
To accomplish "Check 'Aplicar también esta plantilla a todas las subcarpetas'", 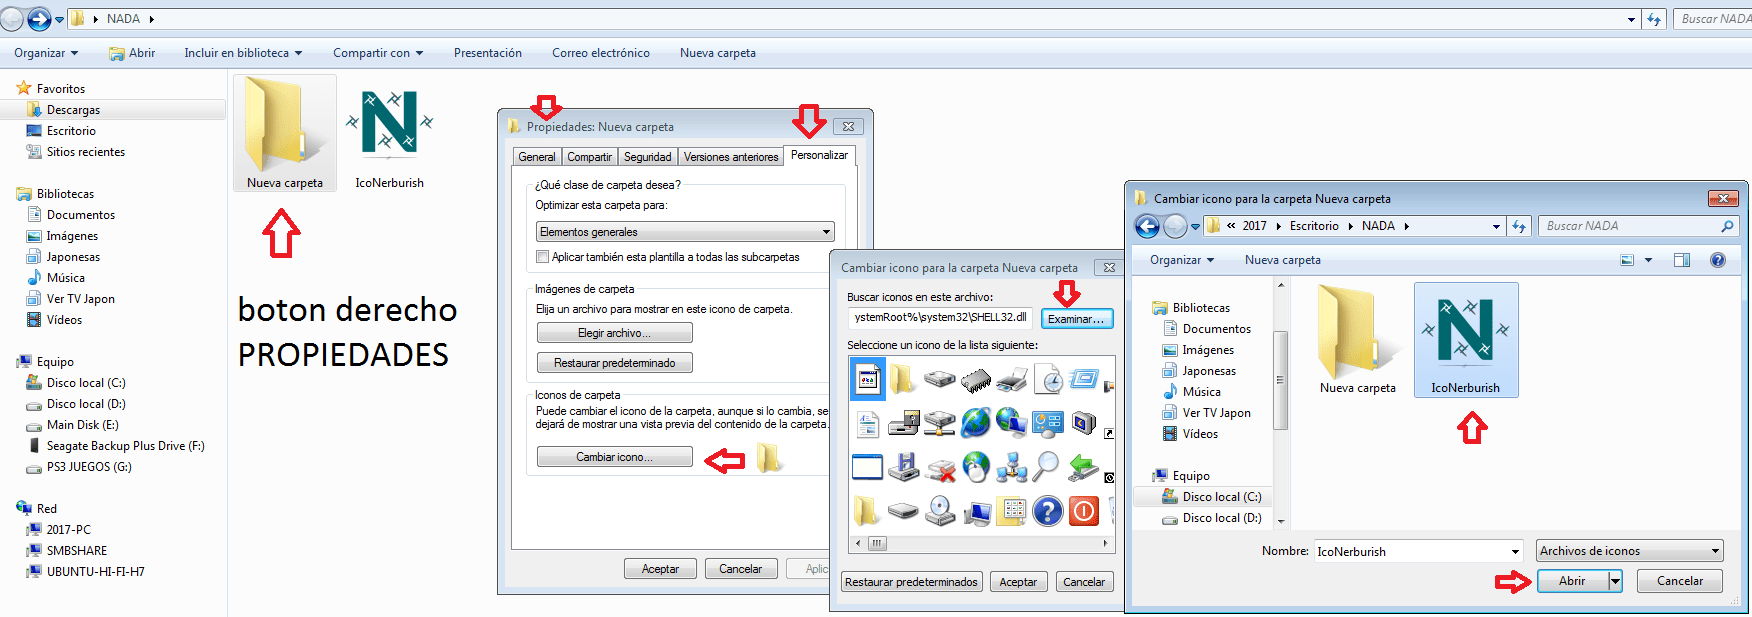I will [x=543, y=257].
